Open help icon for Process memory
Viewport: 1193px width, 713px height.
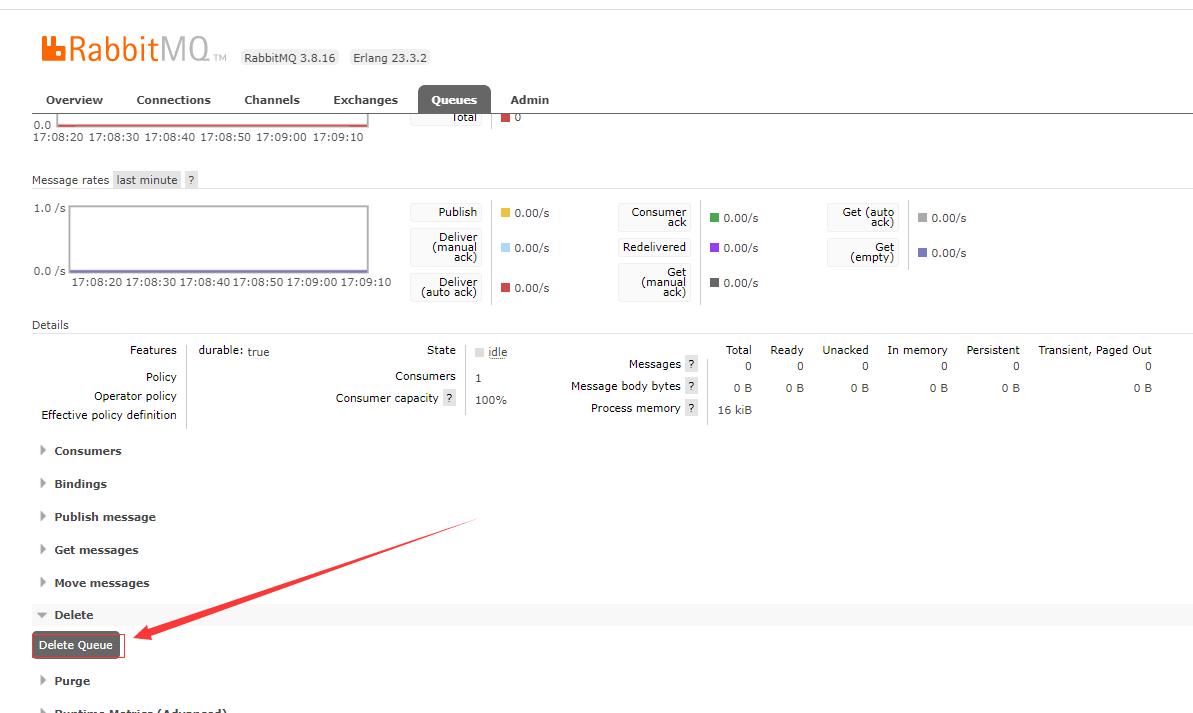point(691,408)
